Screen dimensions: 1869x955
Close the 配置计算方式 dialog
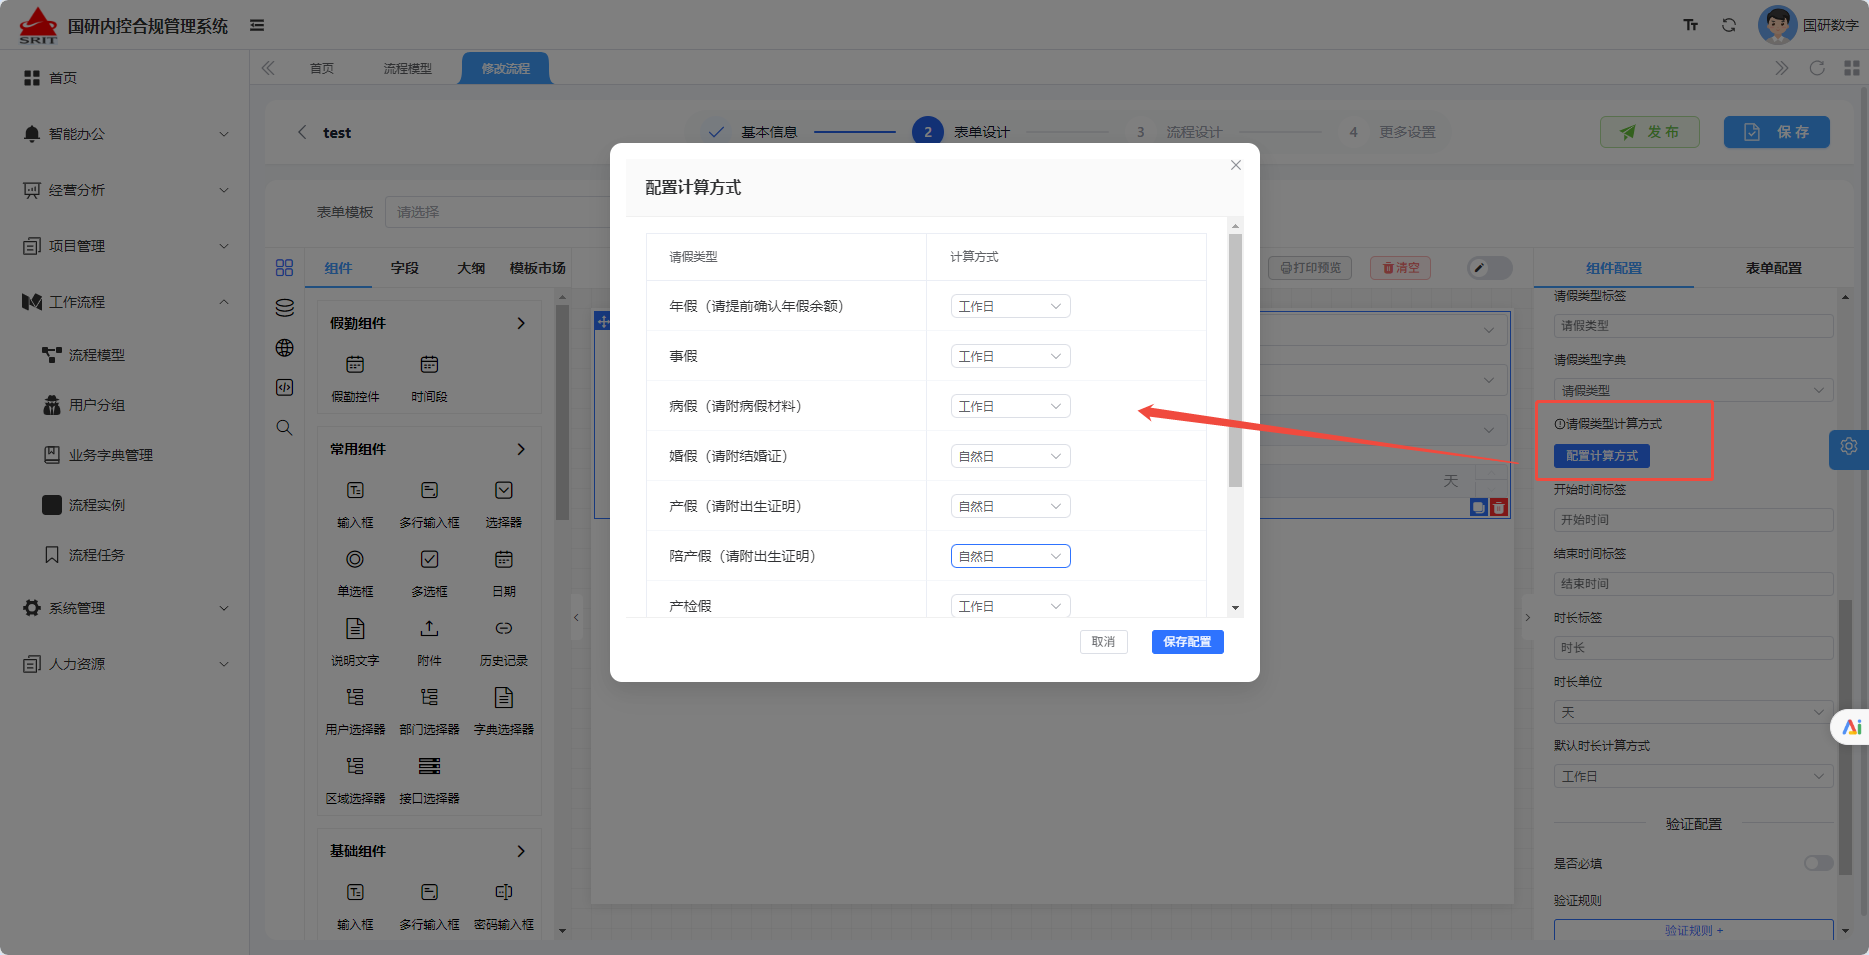(x=1236, y=165)
